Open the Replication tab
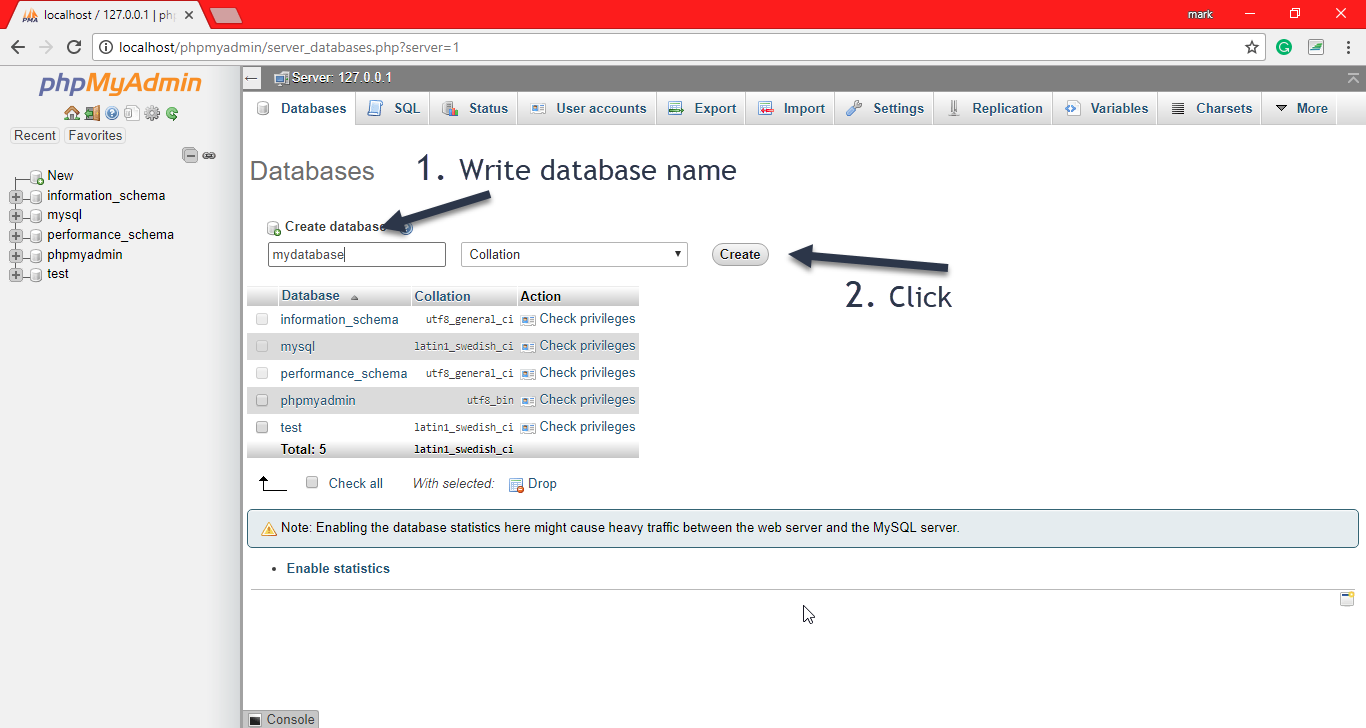The height and width of the screenshot is (728, 1366). [993, 109]
